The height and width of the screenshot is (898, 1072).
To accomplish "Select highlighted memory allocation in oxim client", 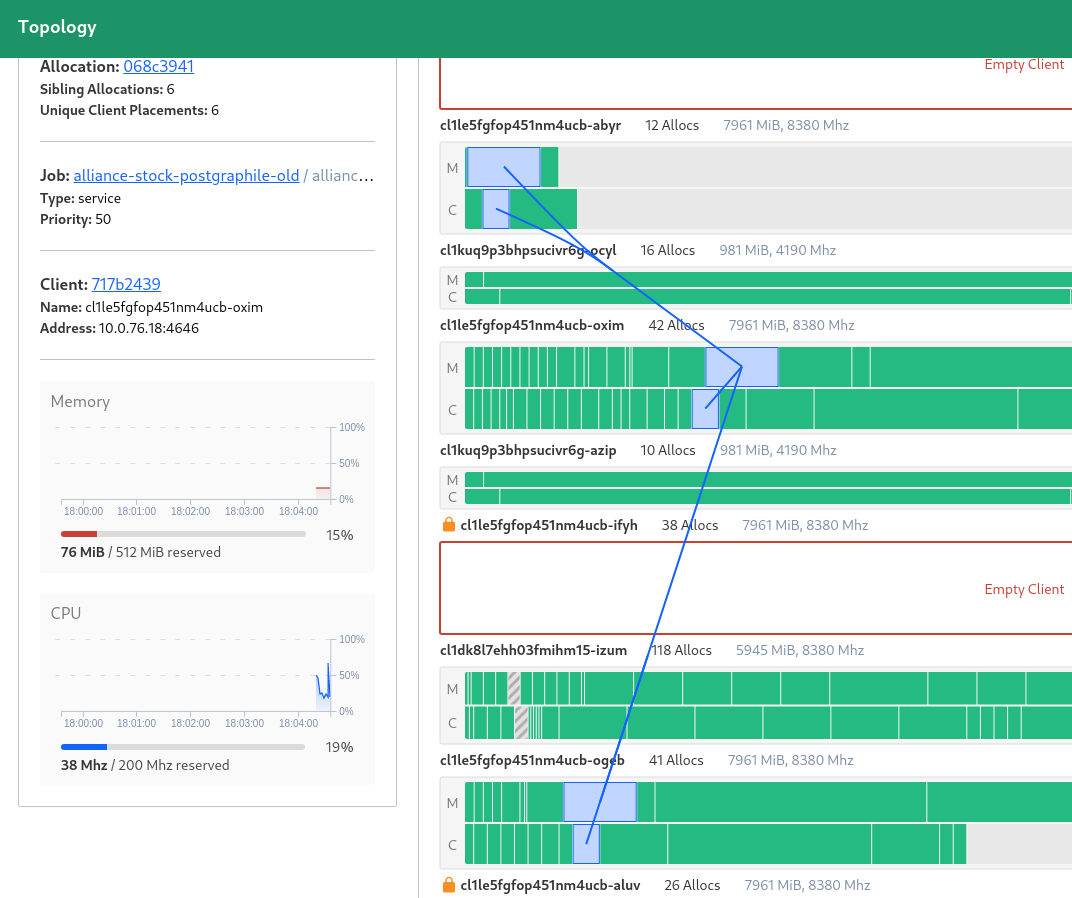I will (742, 367).
